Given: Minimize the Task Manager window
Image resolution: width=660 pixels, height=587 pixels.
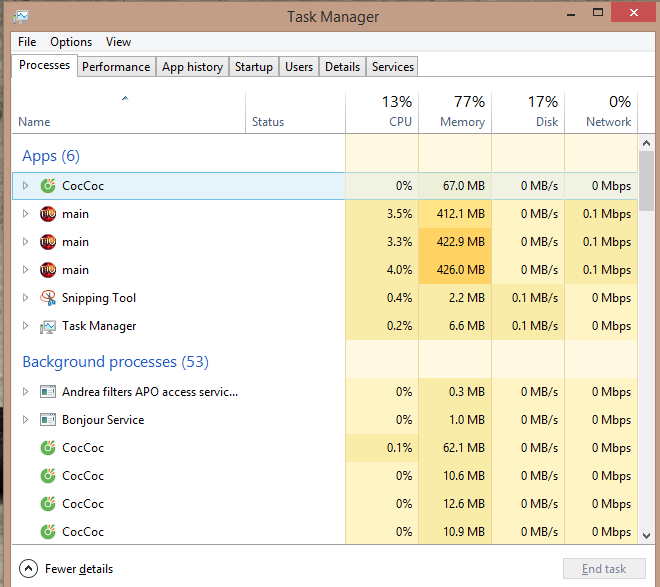Looking at the screenshot, I should click(x=571, y=13).
